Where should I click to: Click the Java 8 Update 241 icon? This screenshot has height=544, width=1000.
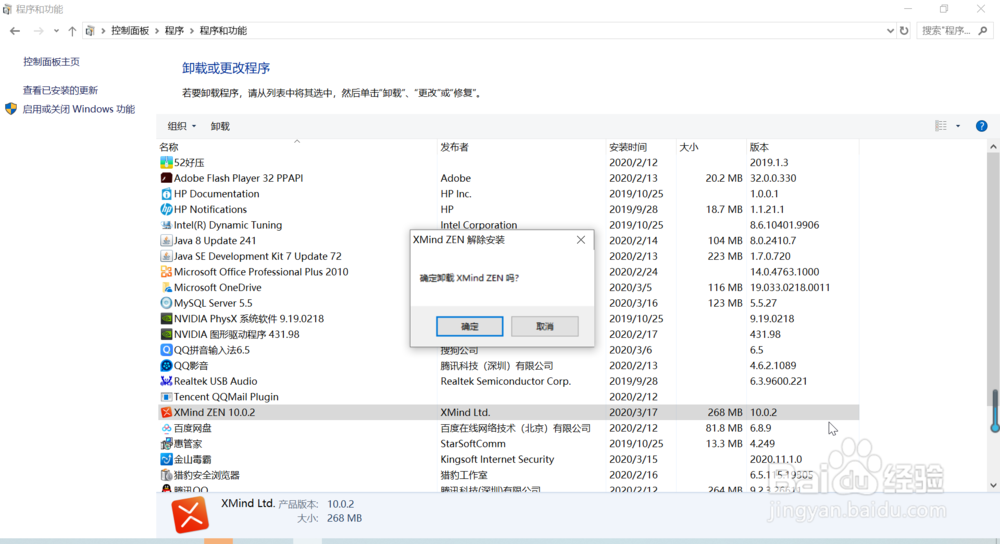pos(166,240)
